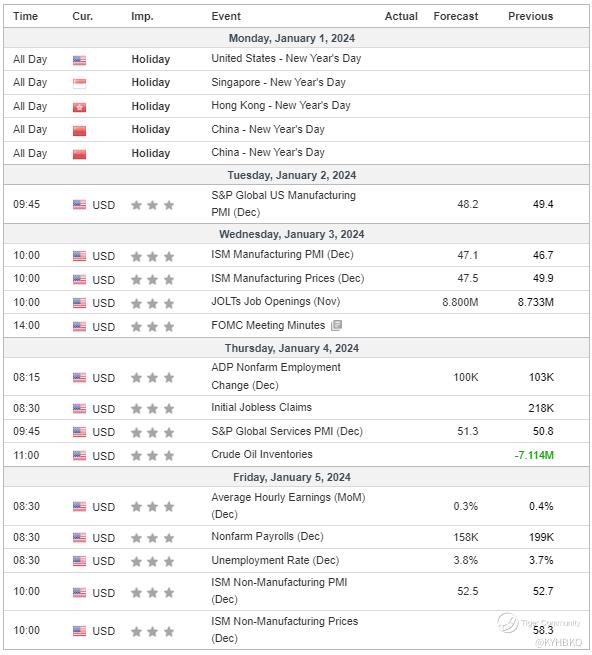The width and height of the screenshot is (592, 655).
Task: Open the ADP Nonfarm Employment Change event
Action: pyautogui.click(x=276, y=376)
